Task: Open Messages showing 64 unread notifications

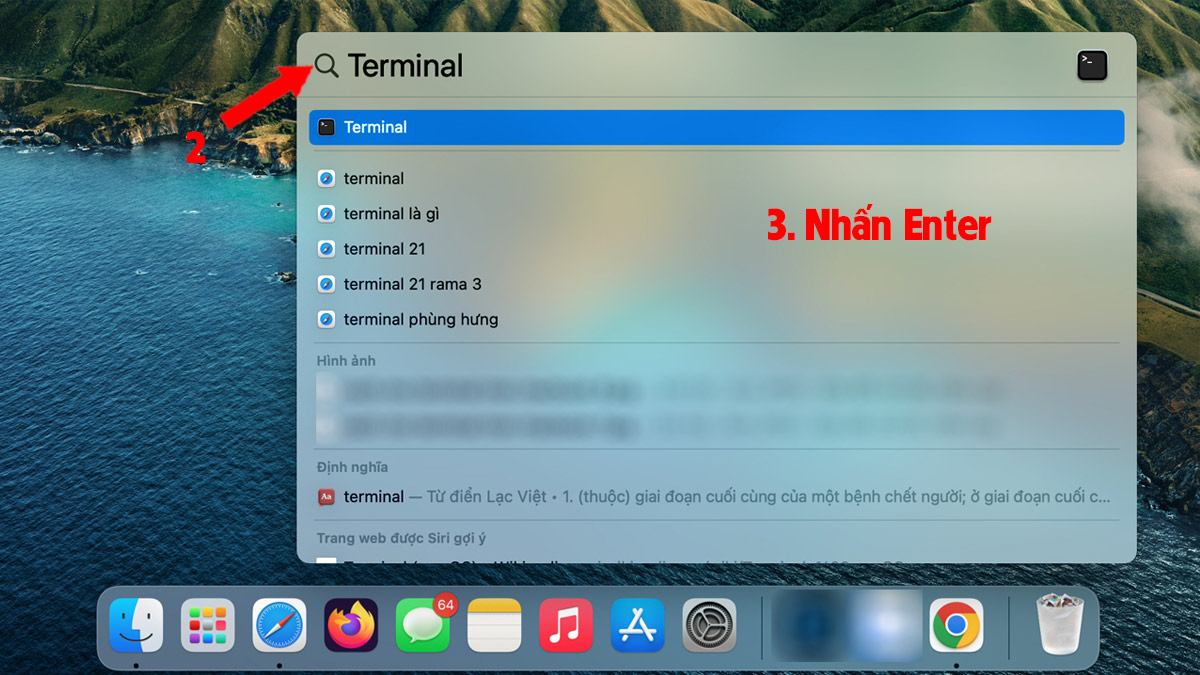Action: pos(423,627)
